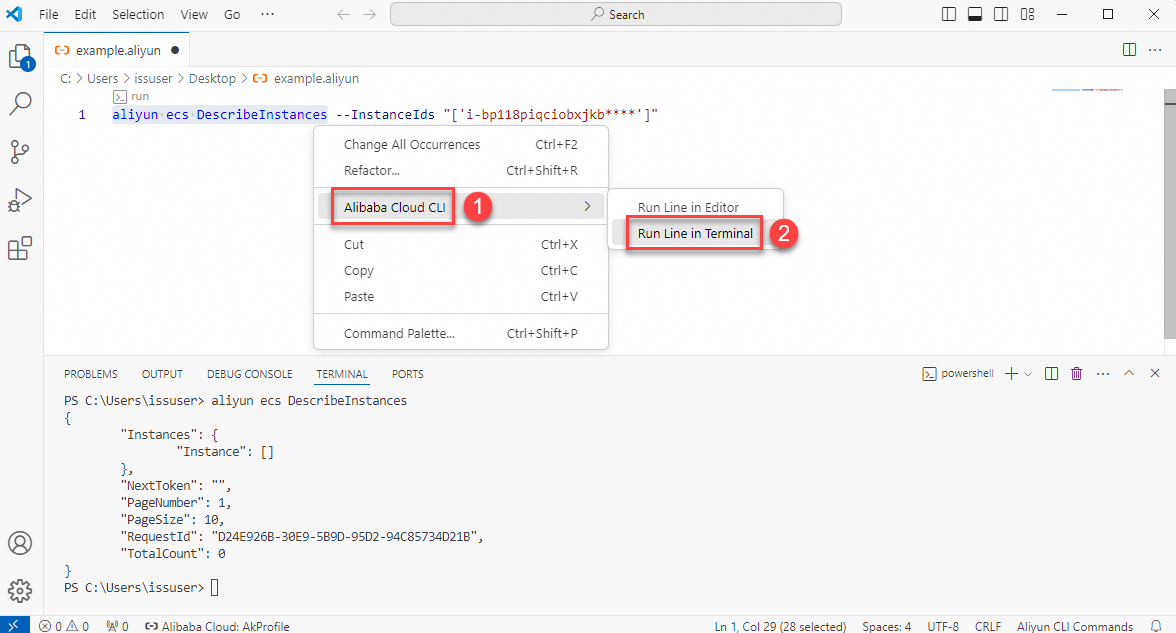Open the Edit menu
Screen dimensions: 1176x633
pos(86,14)
